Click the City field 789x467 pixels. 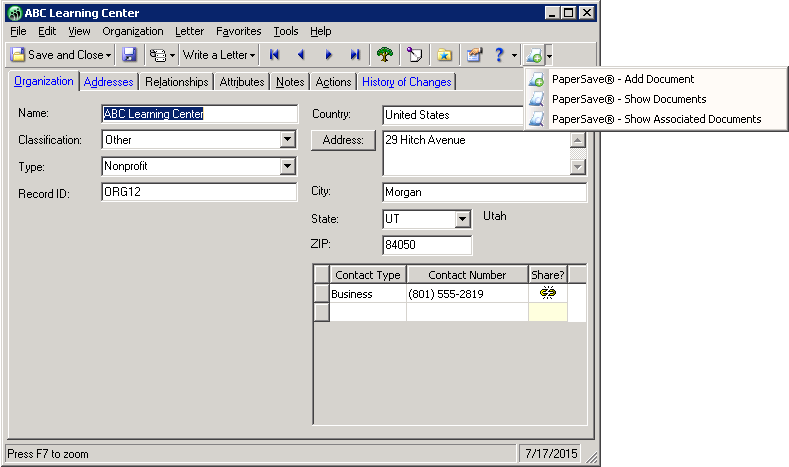coord(485,192)
